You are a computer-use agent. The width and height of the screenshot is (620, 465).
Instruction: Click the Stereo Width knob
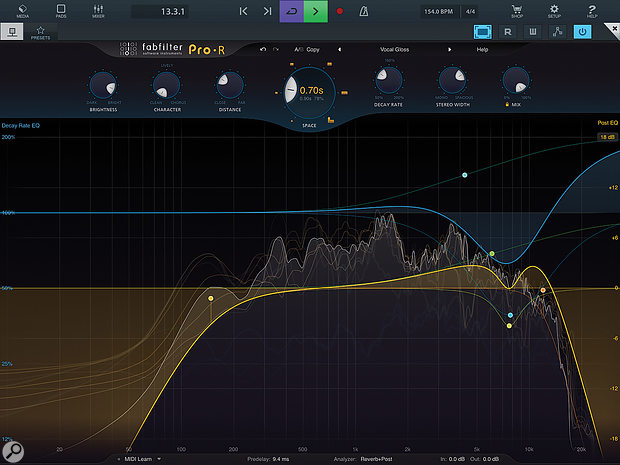click(452, 80)
